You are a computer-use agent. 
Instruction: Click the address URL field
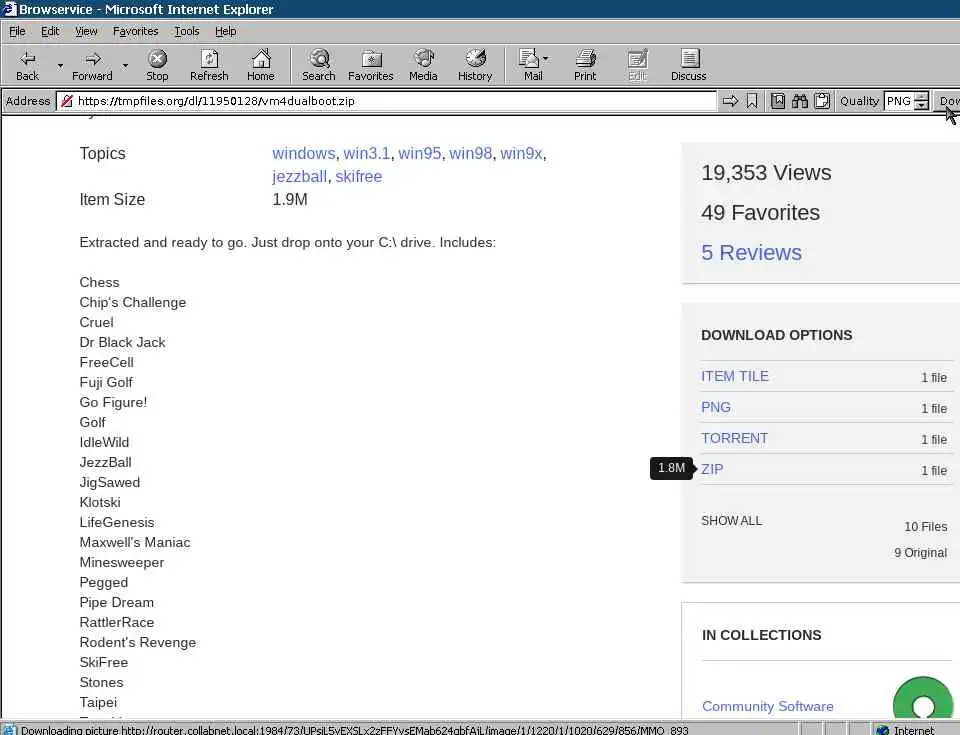coord(386,101)
